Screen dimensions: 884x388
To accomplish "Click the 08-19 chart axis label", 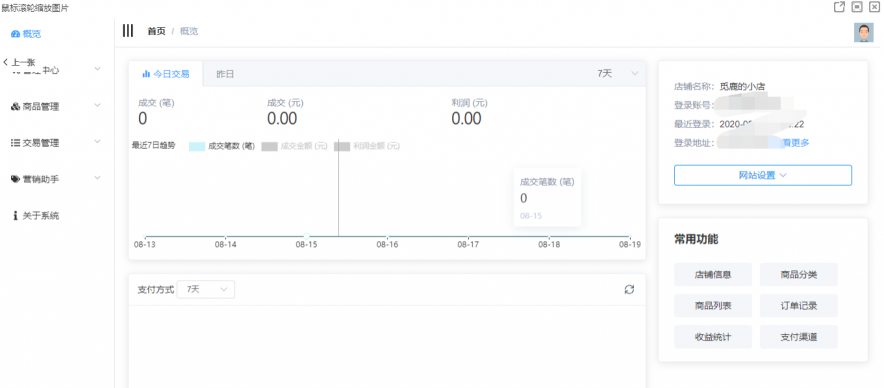I will 630,245.
